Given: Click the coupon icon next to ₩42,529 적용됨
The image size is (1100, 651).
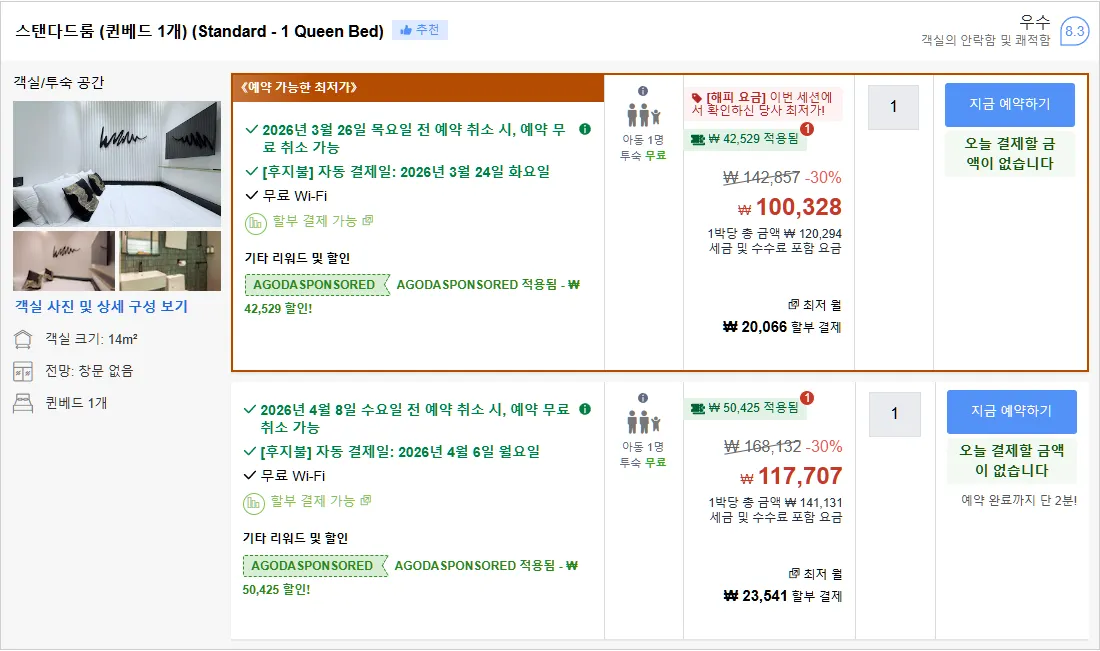Looking at the screenshot, I should [697, 139].
